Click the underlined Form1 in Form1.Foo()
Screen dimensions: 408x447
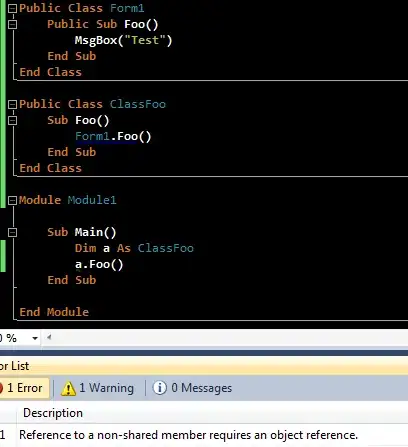click(x=92, y=136)
